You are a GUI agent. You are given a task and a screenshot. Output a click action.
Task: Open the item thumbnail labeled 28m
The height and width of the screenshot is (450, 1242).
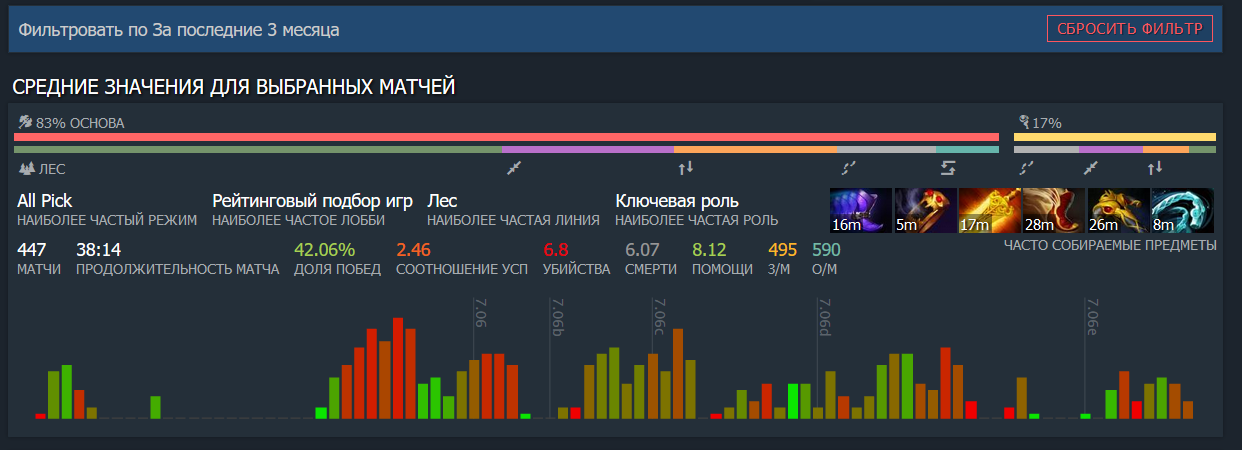pos(1053,211)
